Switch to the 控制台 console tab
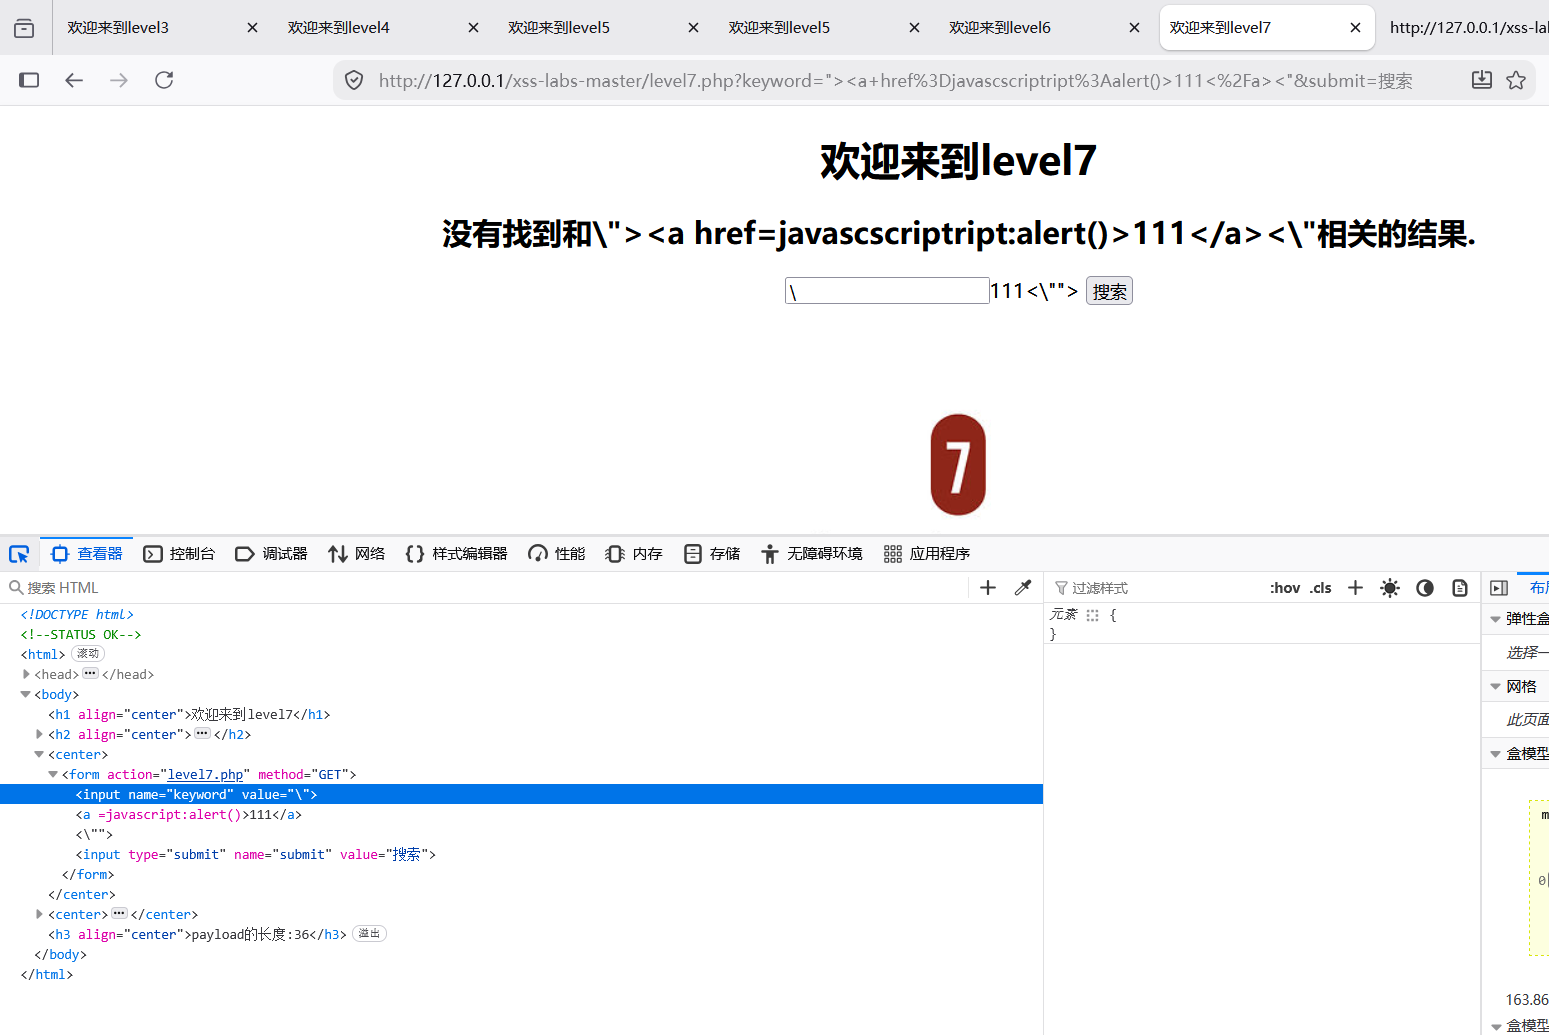Viewport: 1549px width, 1035px height. (179, 554)
